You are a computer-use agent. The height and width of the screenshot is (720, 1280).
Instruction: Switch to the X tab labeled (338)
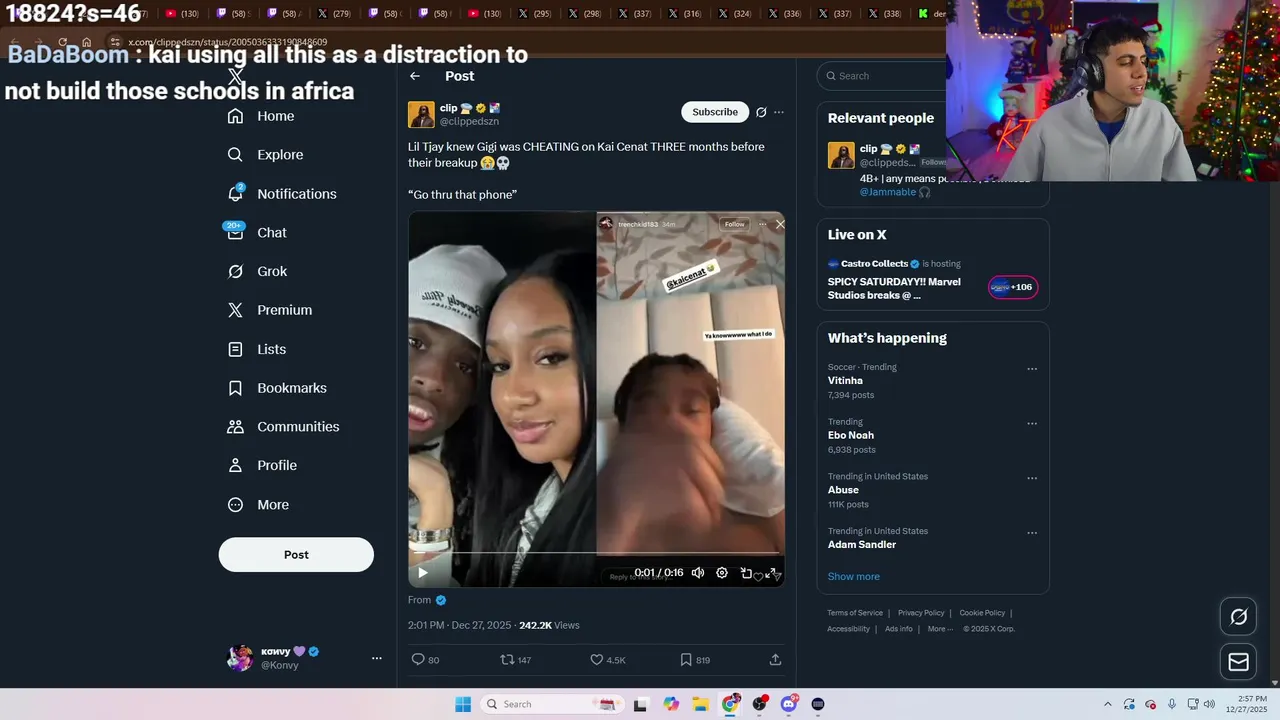click(x=884, y=14)
